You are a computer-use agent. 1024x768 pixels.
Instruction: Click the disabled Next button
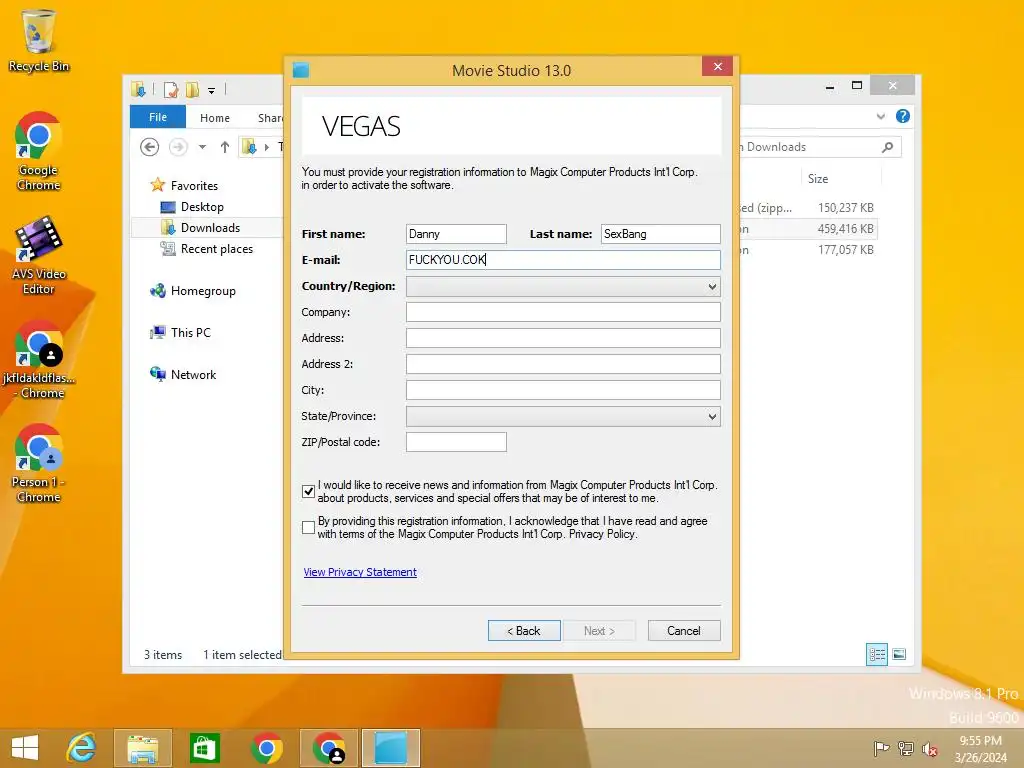(x=599, y=630)
